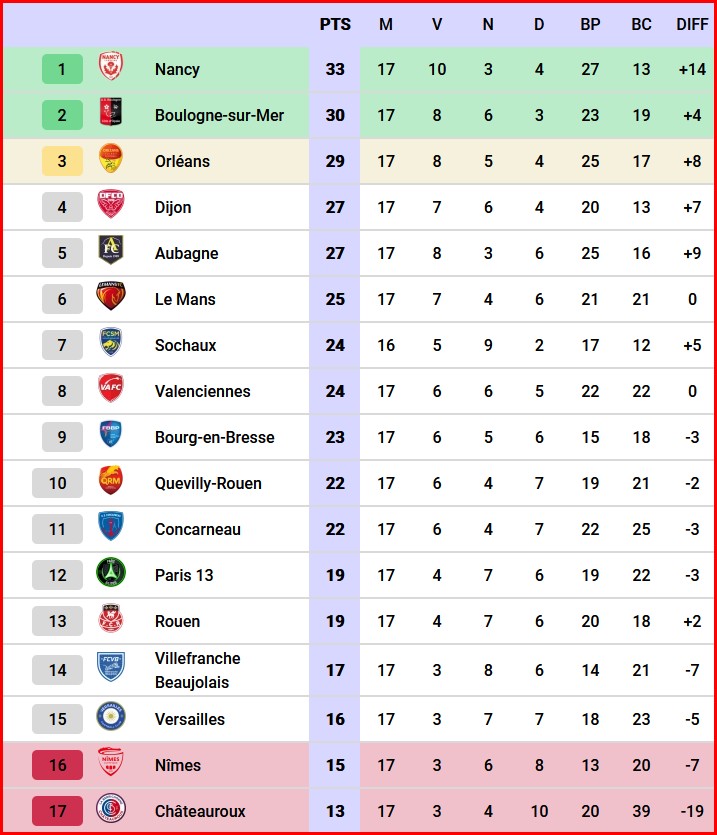Click Sochaux's 16 matches played cell
This screenshot has height=835, width=717.
point(386,345)
